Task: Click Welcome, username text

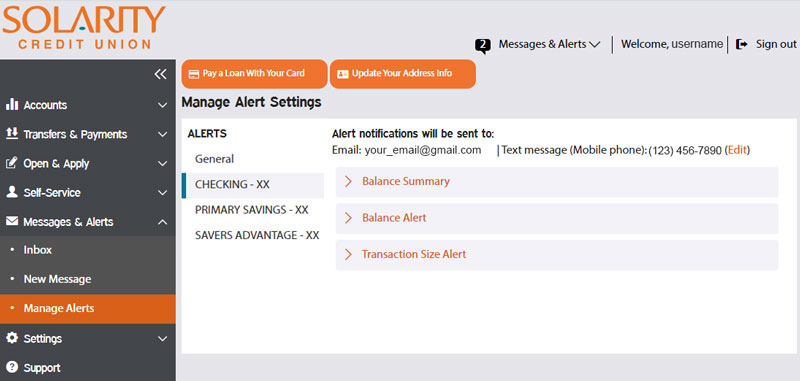Action: [x=671, y=44]
